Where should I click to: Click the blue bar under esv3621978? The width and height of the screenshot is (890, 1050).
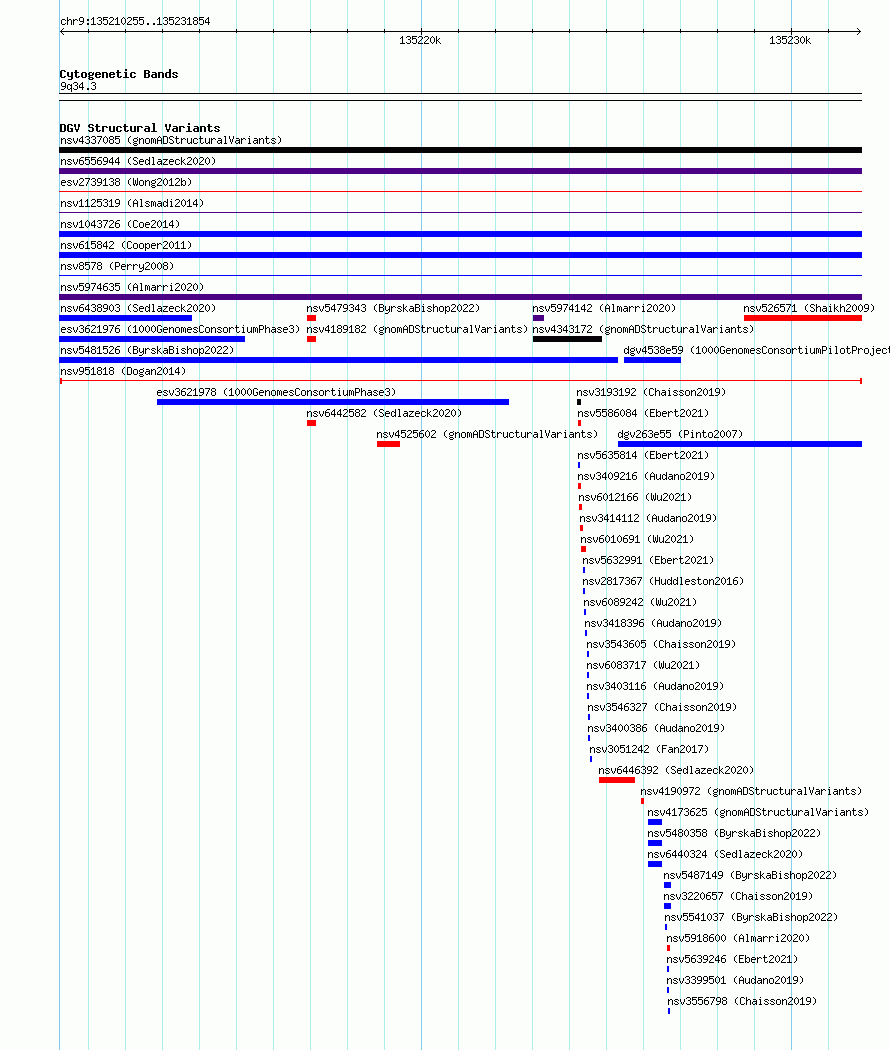tap(333, 402)
